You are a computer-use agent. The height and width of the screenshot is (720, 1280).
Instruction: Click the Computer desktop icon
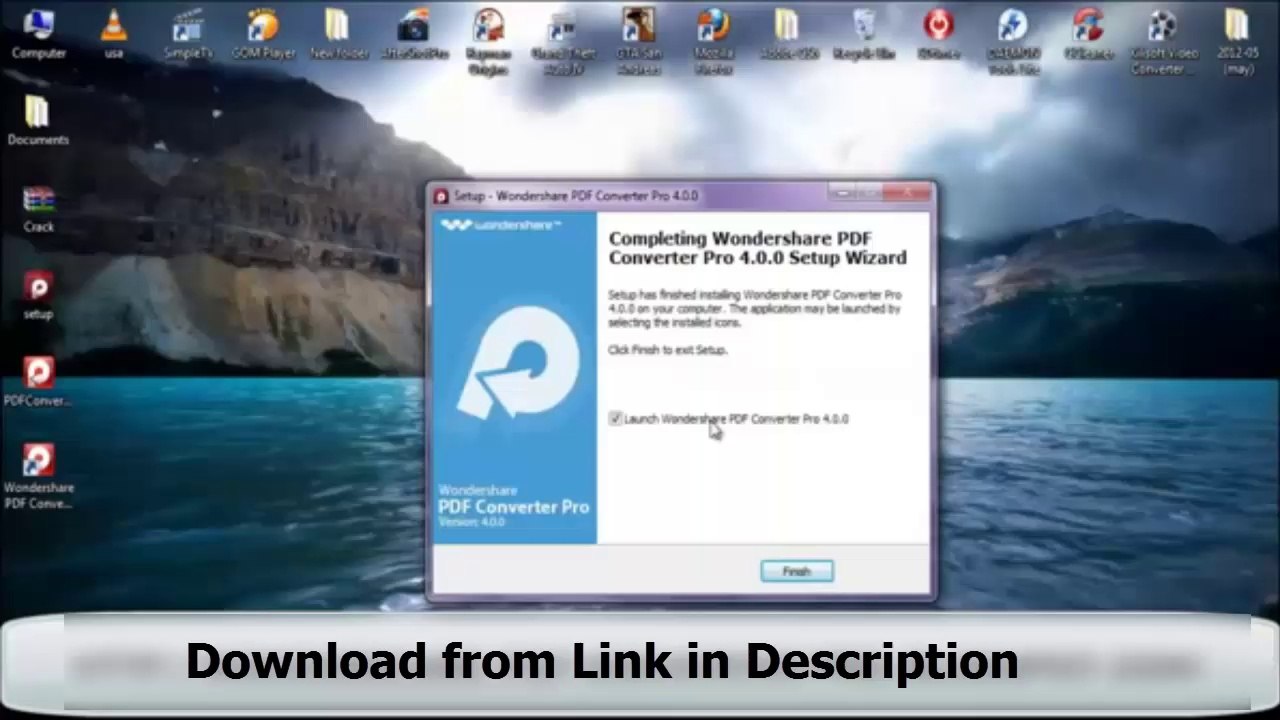point(39,33)
